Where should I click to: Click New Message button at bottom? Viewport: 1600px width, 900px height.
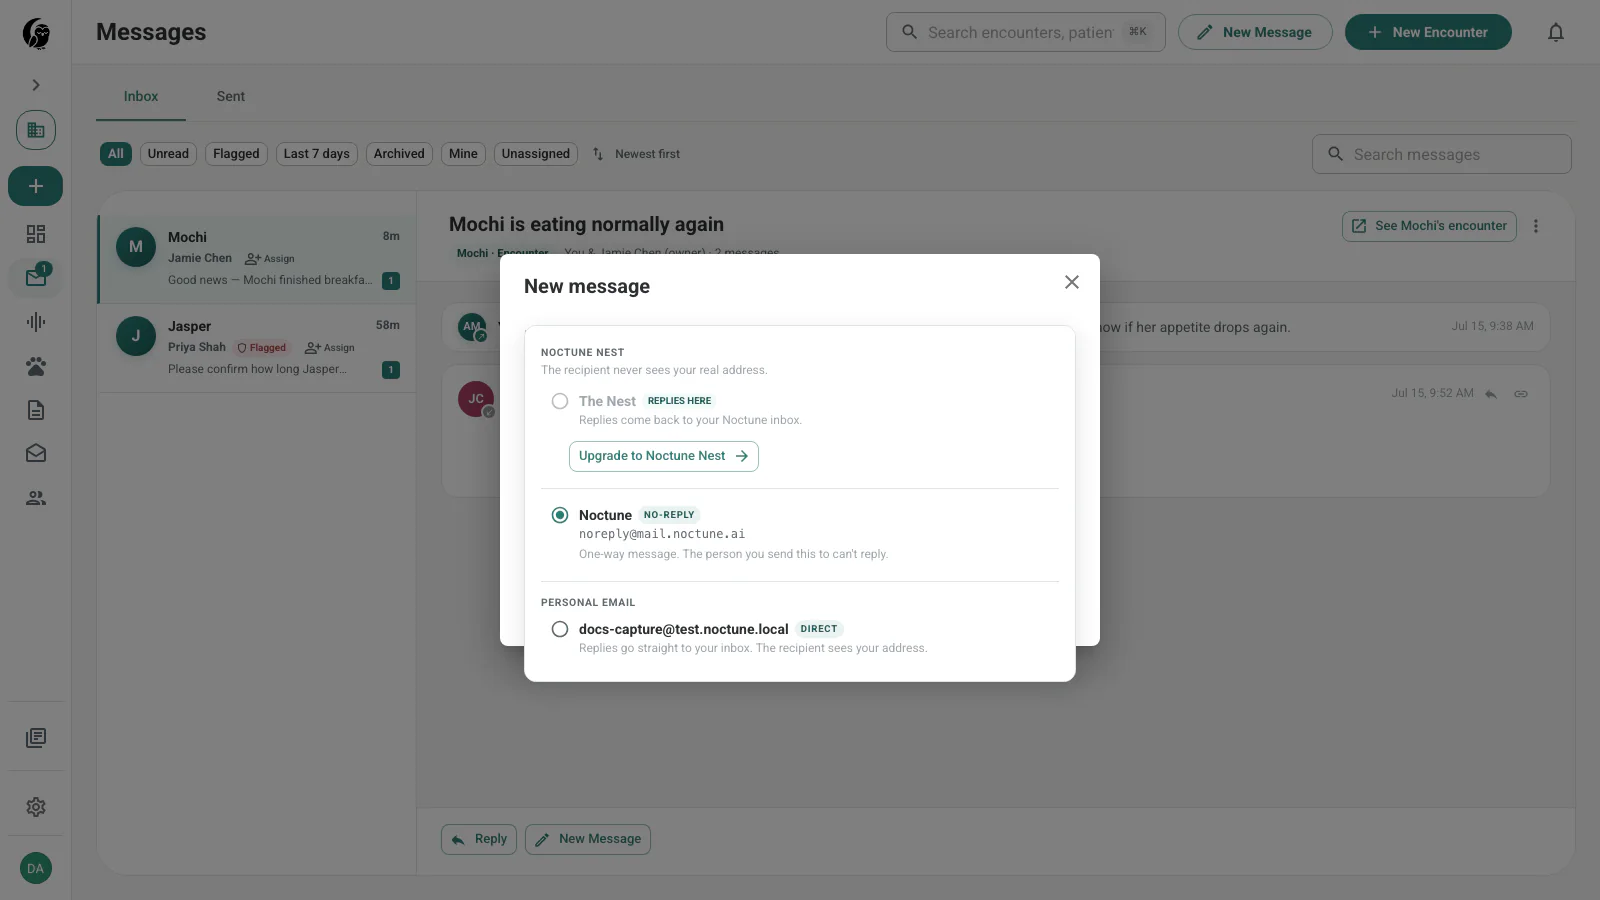(588, 839)
